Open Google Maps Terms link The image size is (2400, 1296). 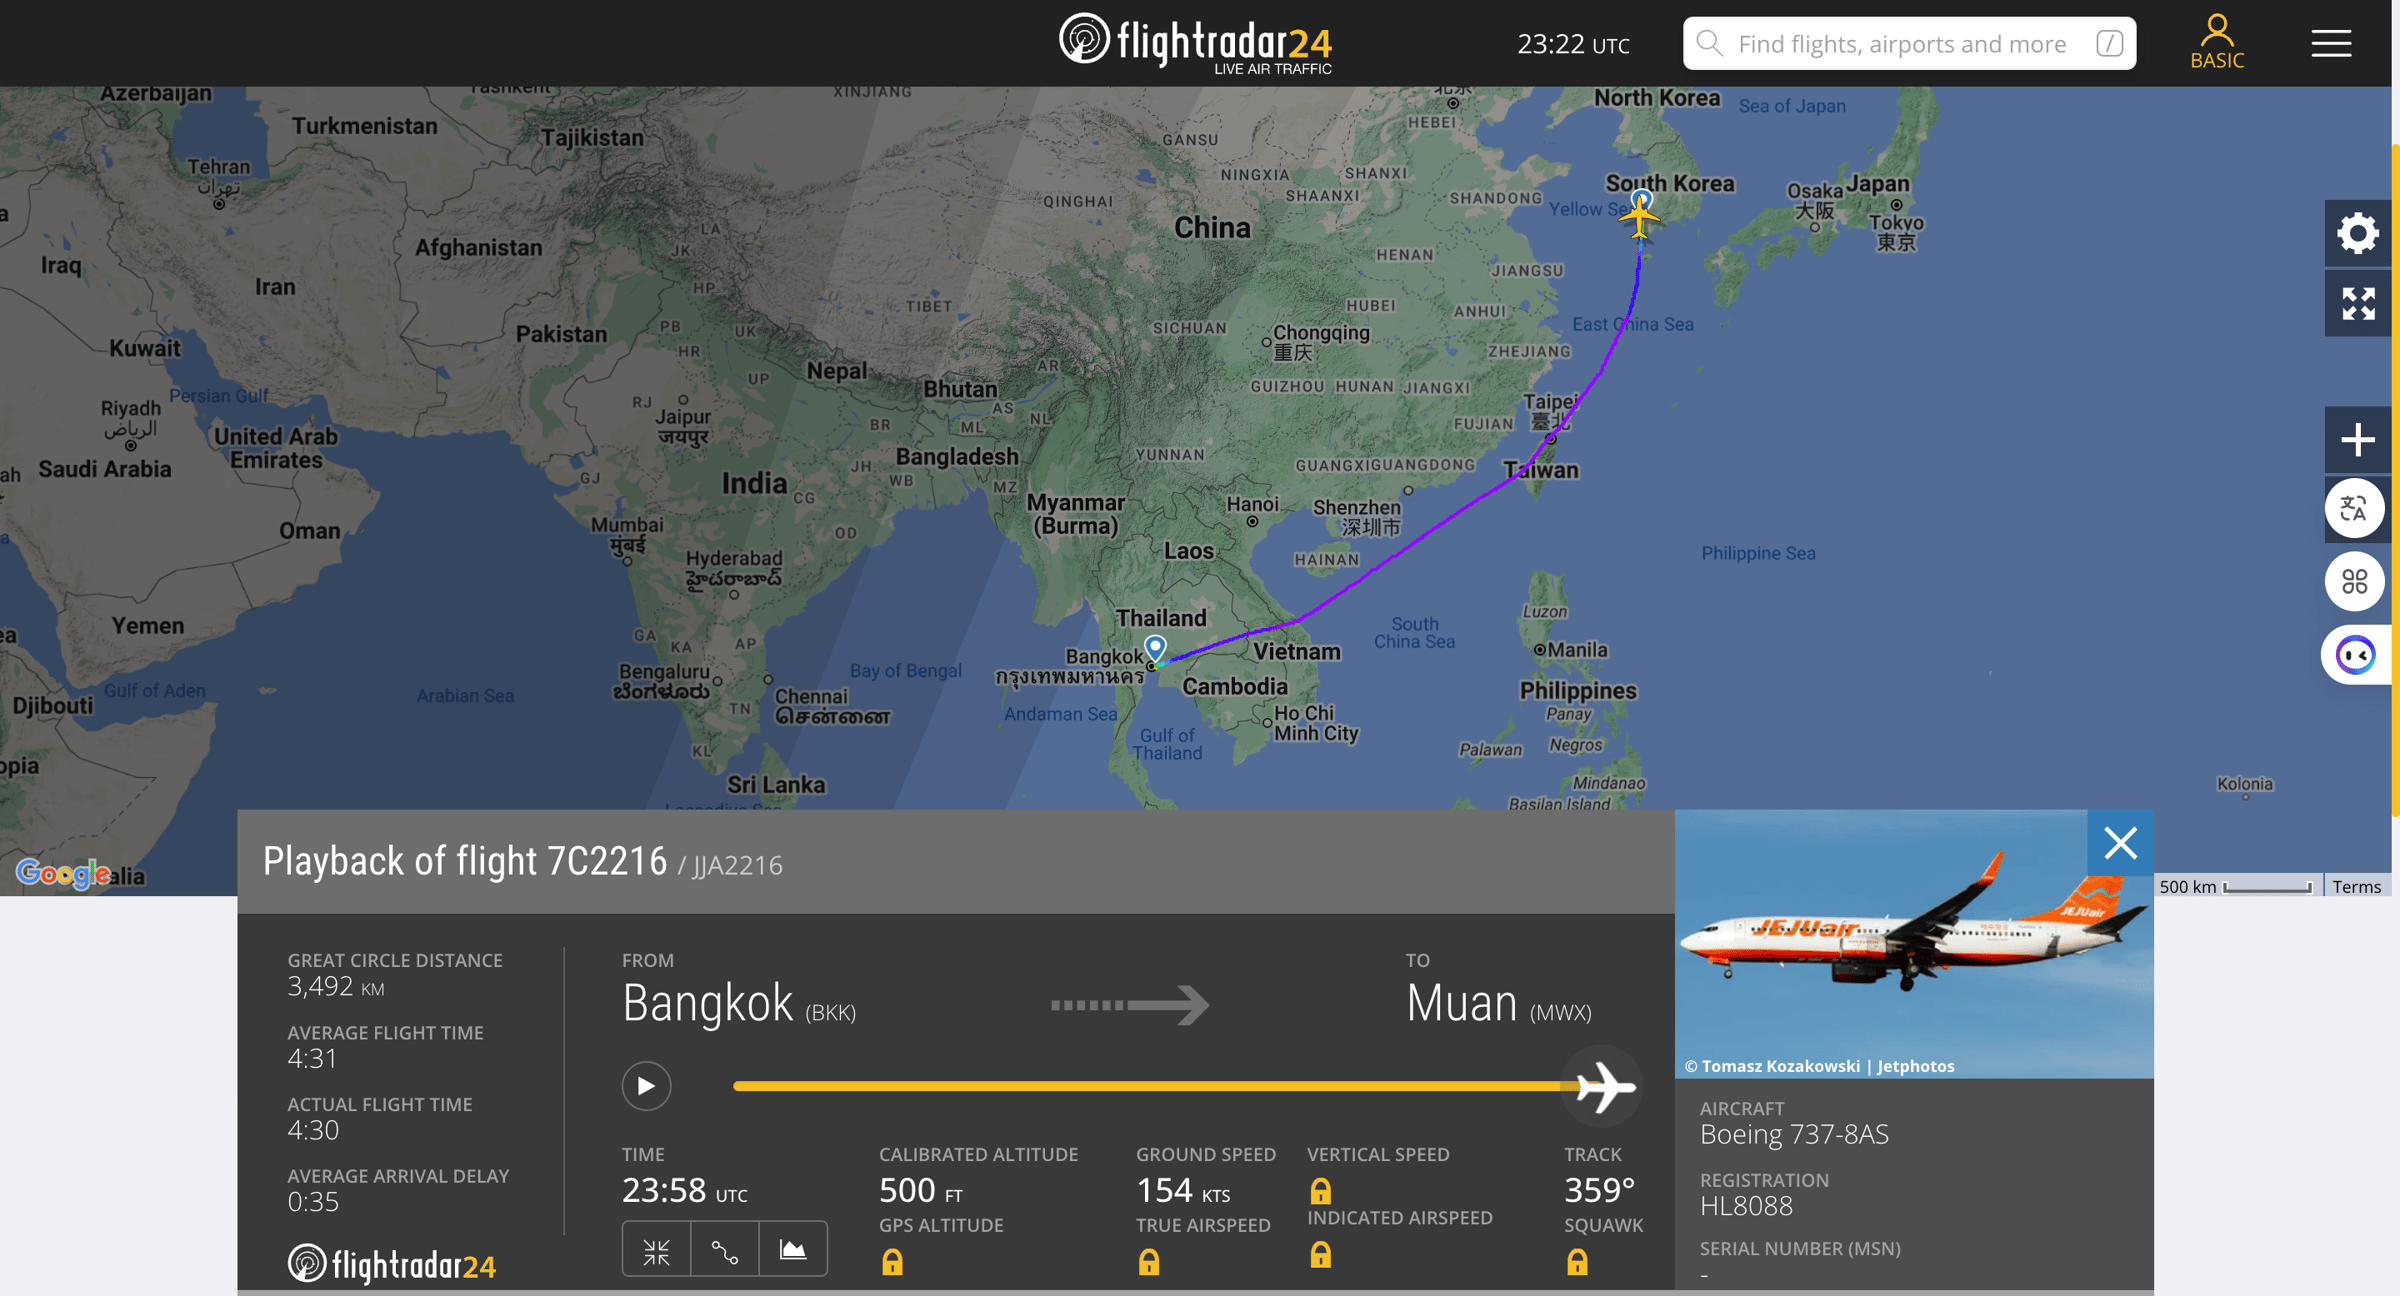click(x=2356, y=887)
